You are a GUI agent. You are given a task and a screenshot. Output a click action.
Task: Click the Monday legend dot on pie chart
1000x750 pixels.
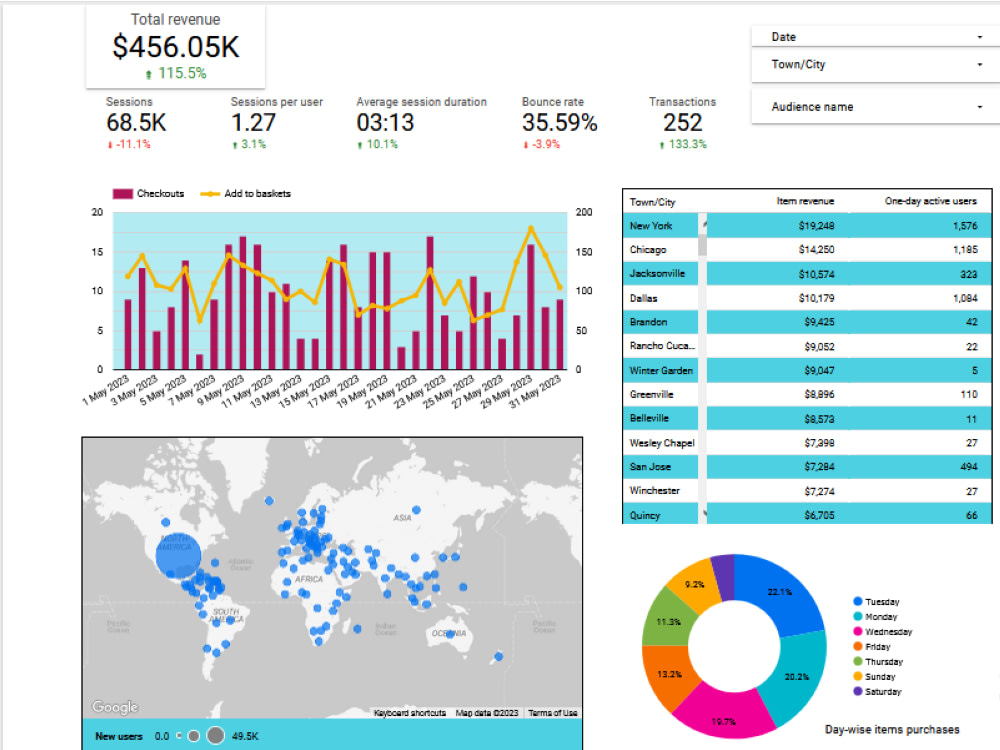click(855, 616)
